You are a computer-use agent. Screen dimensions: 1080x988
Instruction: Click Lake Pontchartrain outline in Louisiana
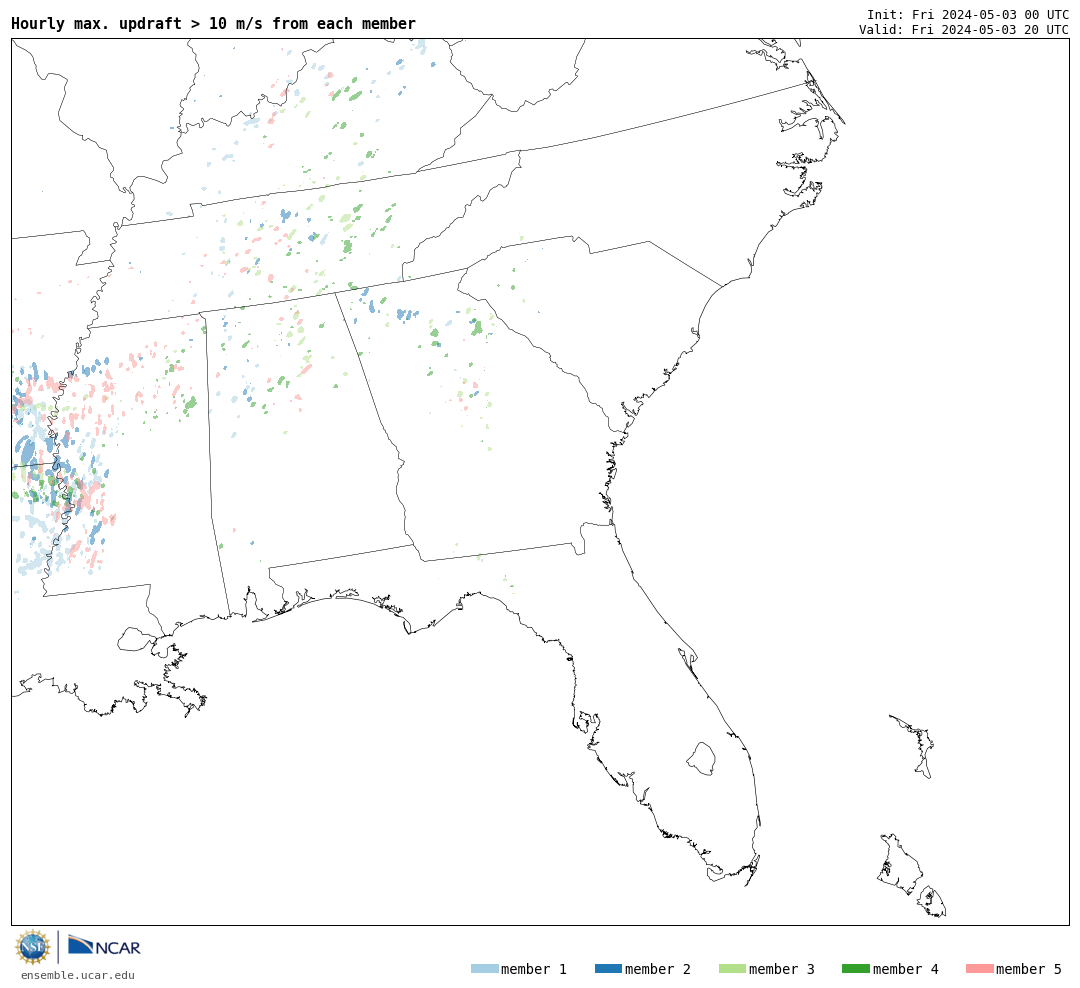[x=135, y=639]
